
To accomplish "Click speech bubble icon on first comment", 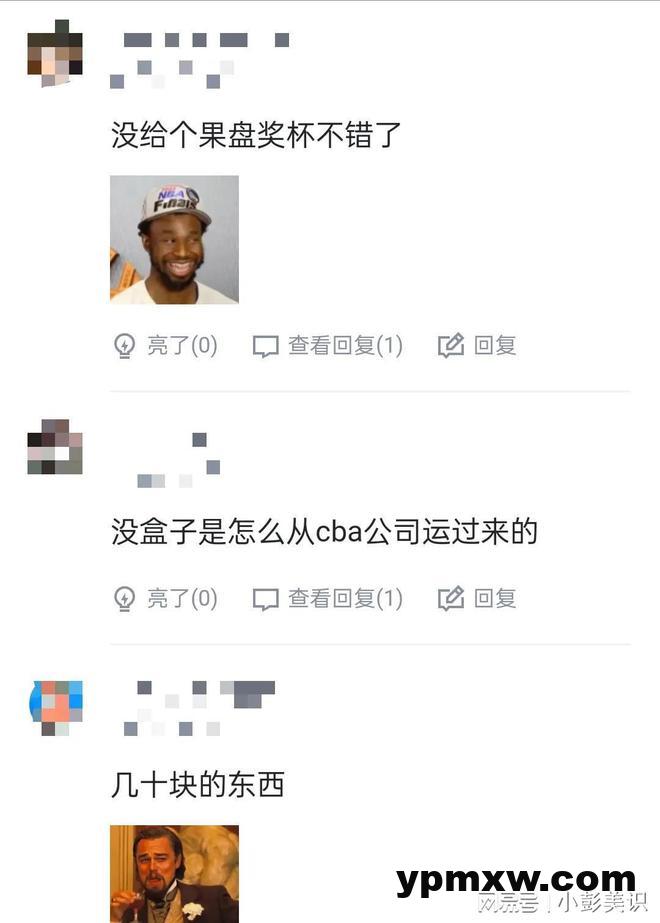I will click(x=266, y=346).
